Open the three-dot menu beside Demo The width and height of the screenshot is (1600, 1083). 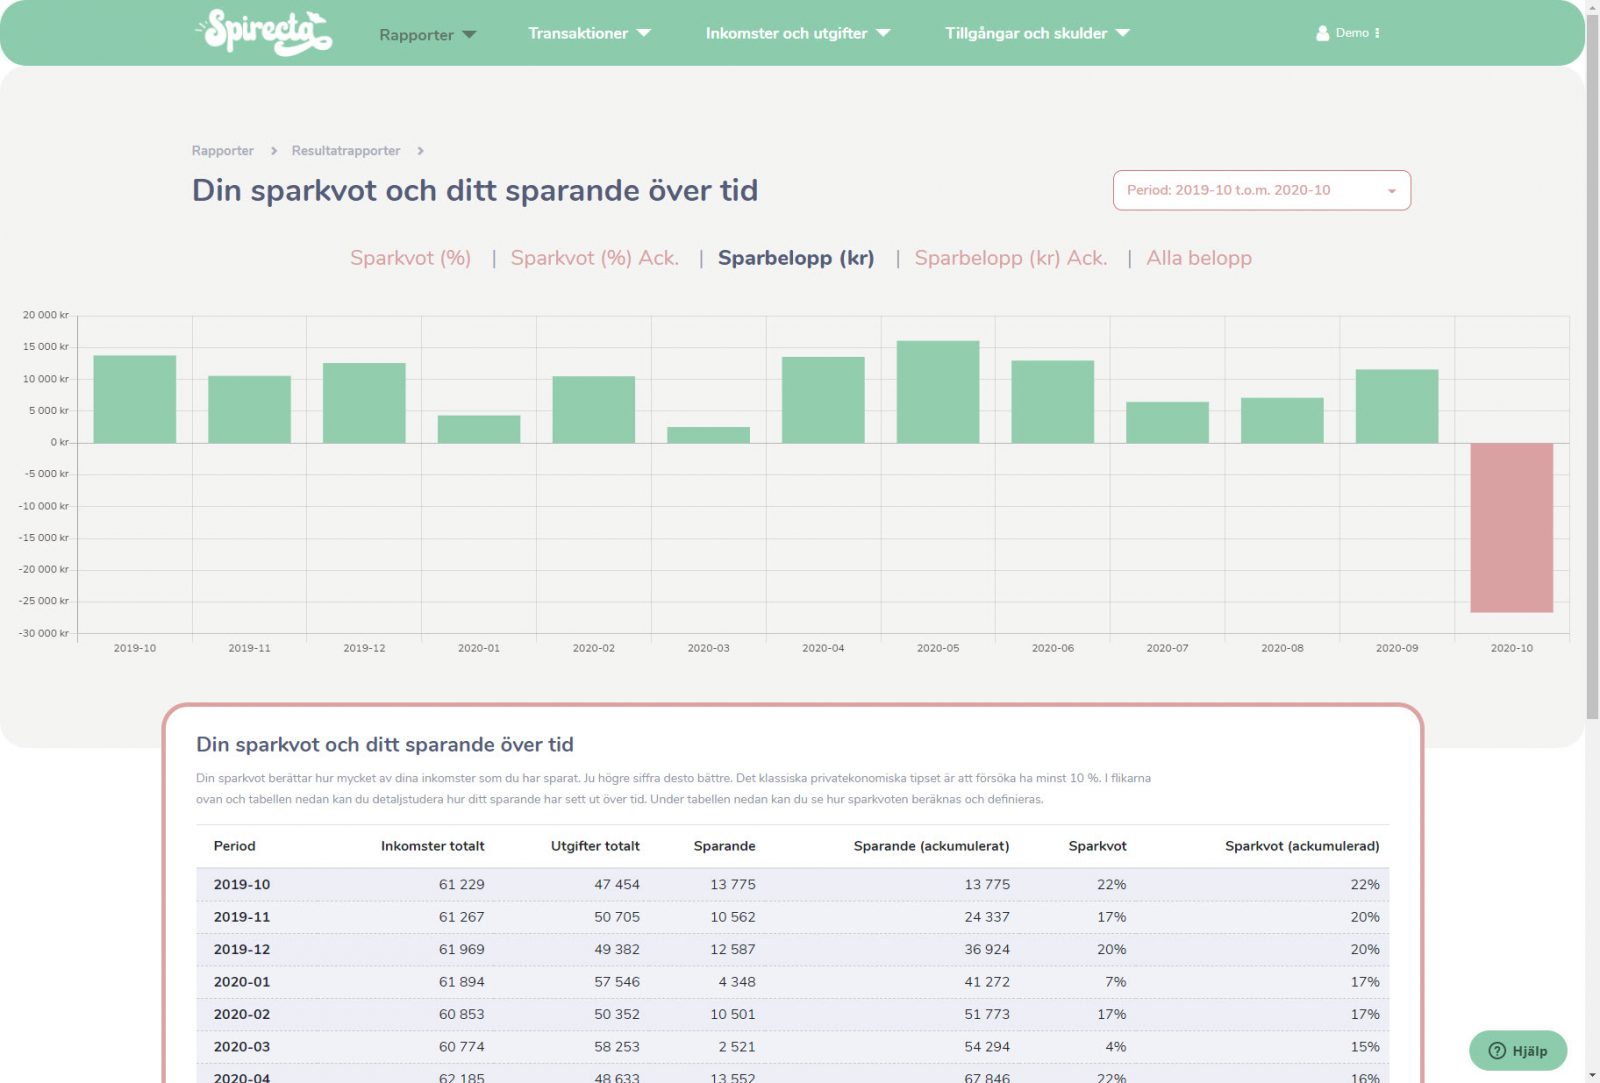[x=1377, y=33]
